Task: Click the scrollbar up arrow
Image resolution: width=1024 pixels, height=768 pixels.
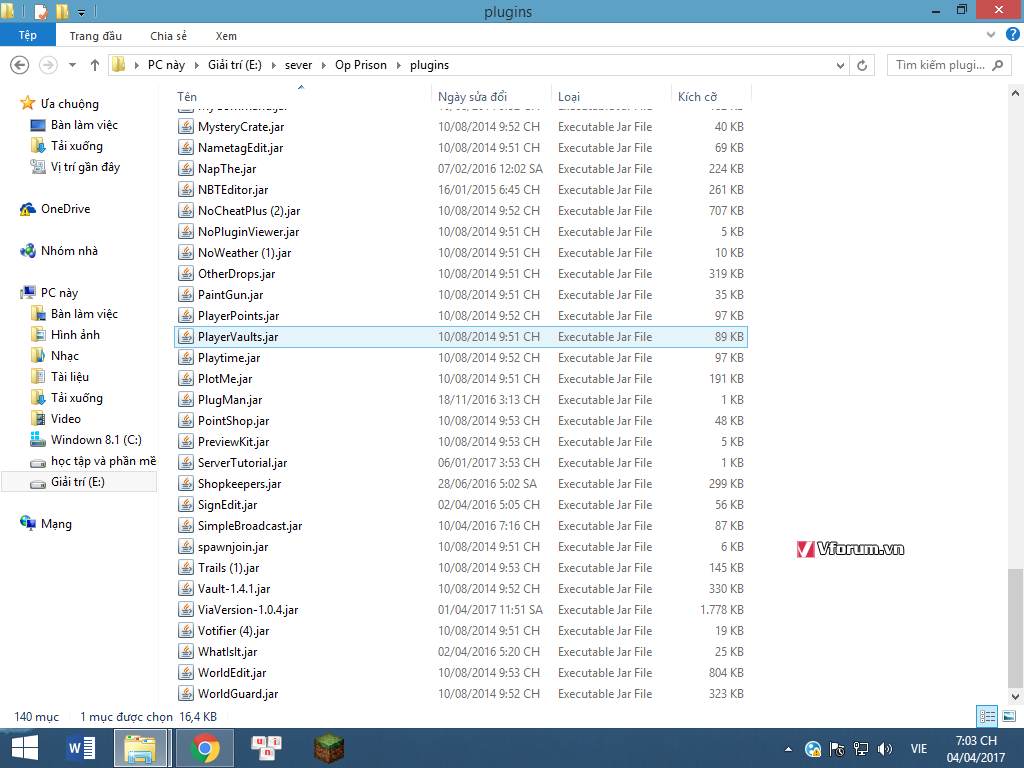Action: point(1015,93)
